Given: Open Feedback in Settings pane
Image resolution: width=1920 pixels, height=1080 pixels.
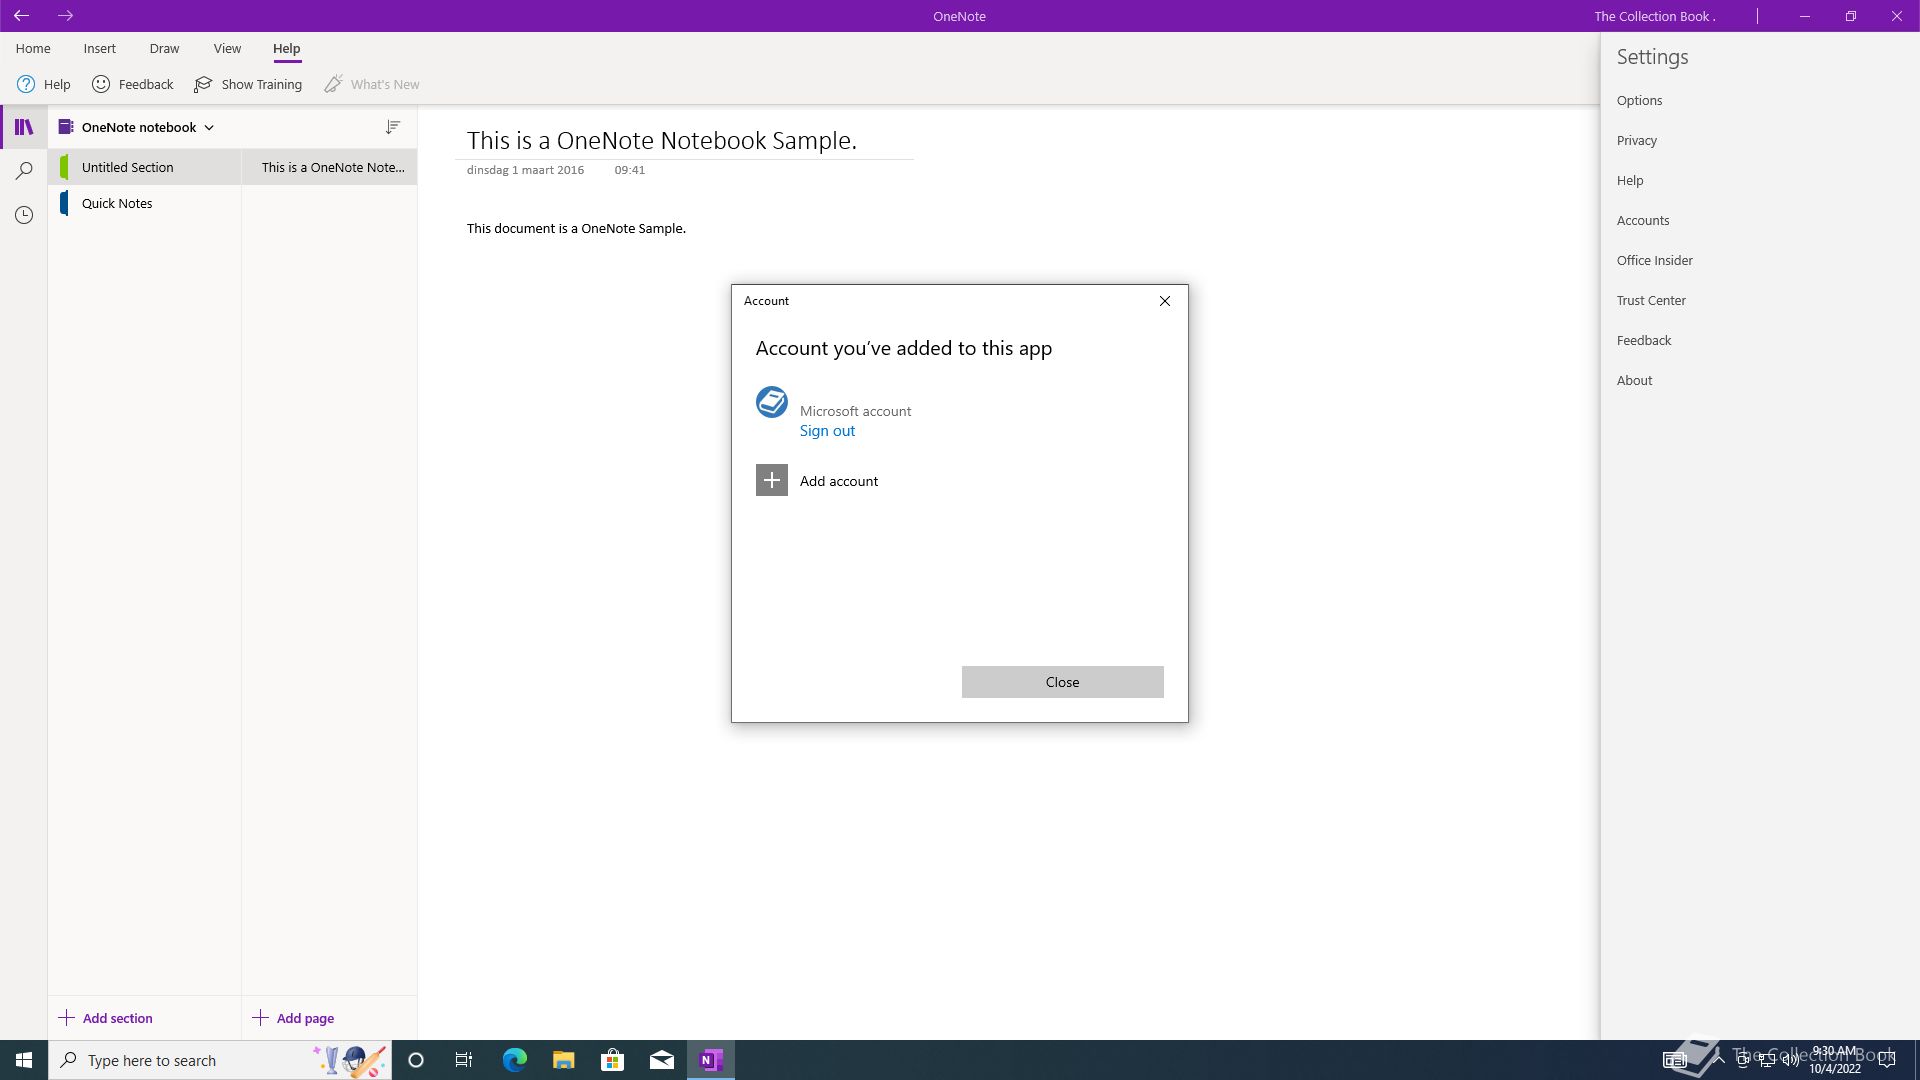Looking at the screenshot, I should tap(1644, 340).
